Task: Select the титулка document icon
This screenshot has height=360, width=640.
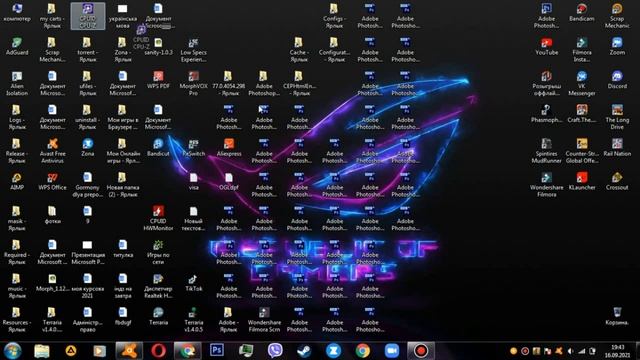Action: tap(123, 249)
